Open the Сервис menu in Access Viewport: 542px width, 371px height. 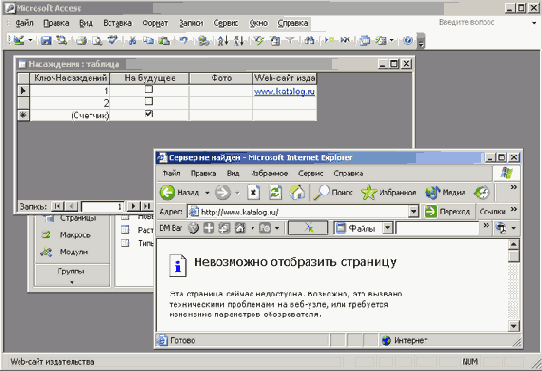click(226, 23)
